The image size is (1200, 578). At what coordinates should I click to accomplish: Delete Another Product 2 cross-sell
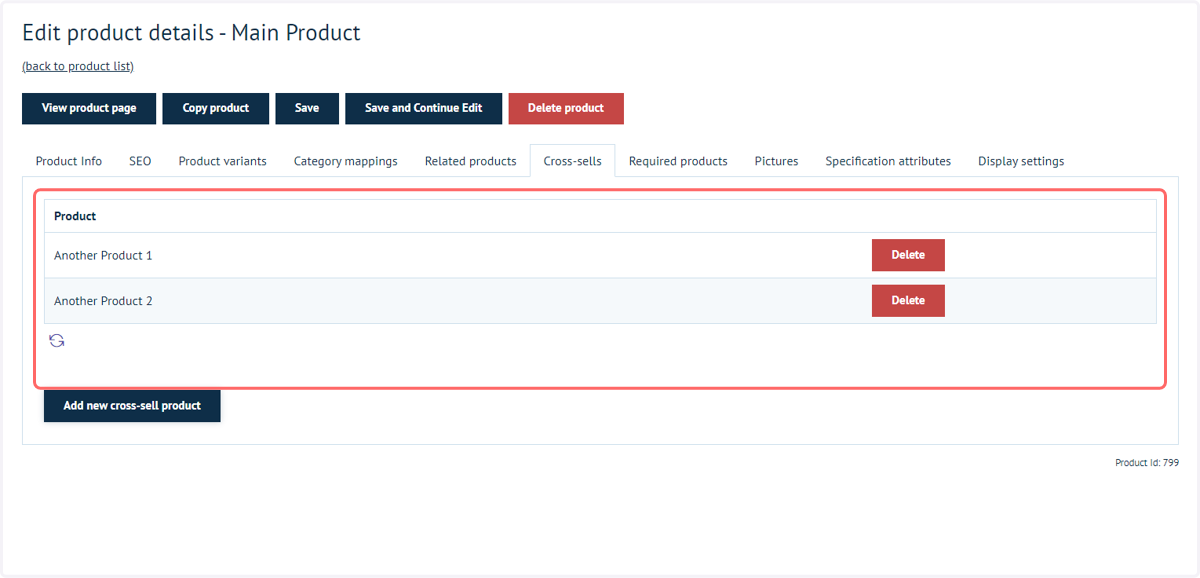pos(908,300)
